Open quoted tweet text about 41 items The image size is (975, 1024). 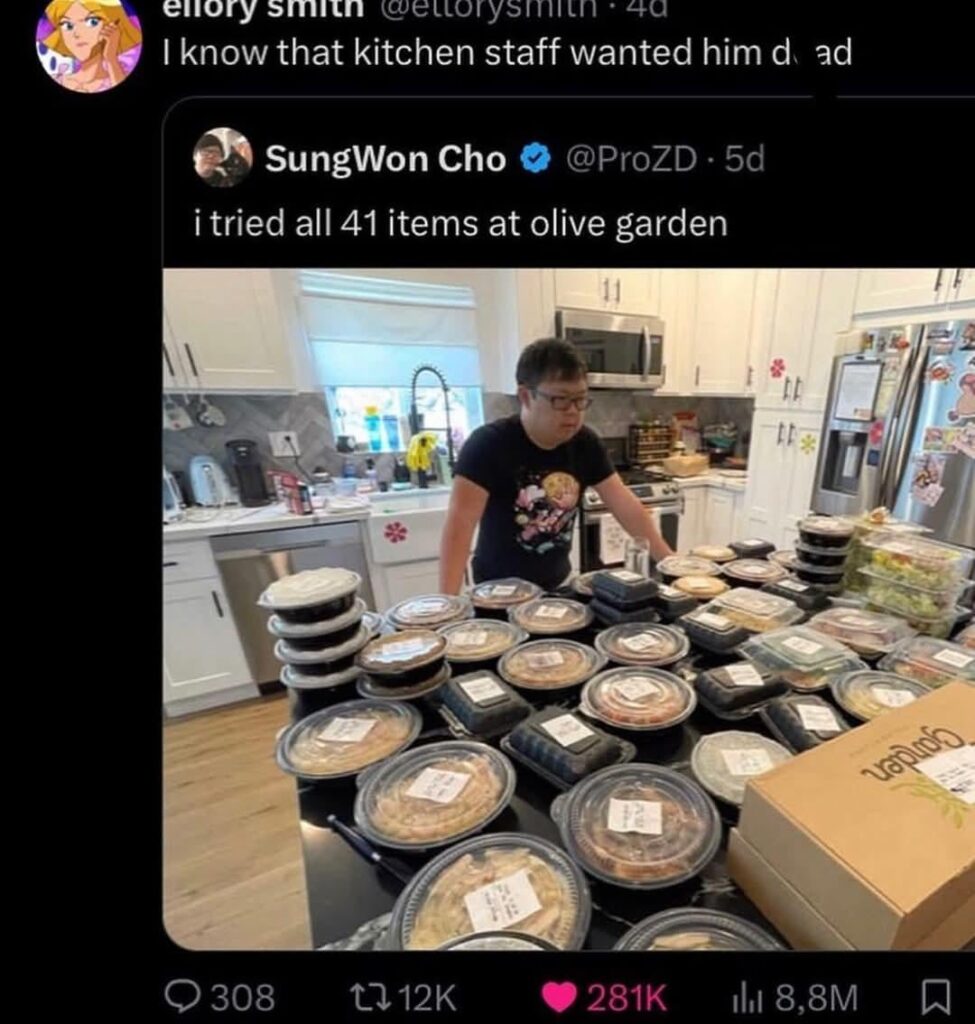point(461,224)
